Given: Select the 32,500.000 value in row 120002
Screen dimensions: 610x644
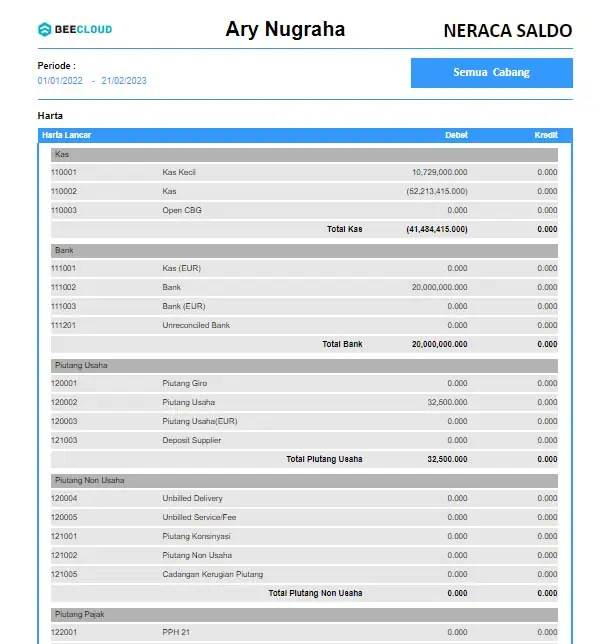Looking at the screenshot, I should coord(447,402).
